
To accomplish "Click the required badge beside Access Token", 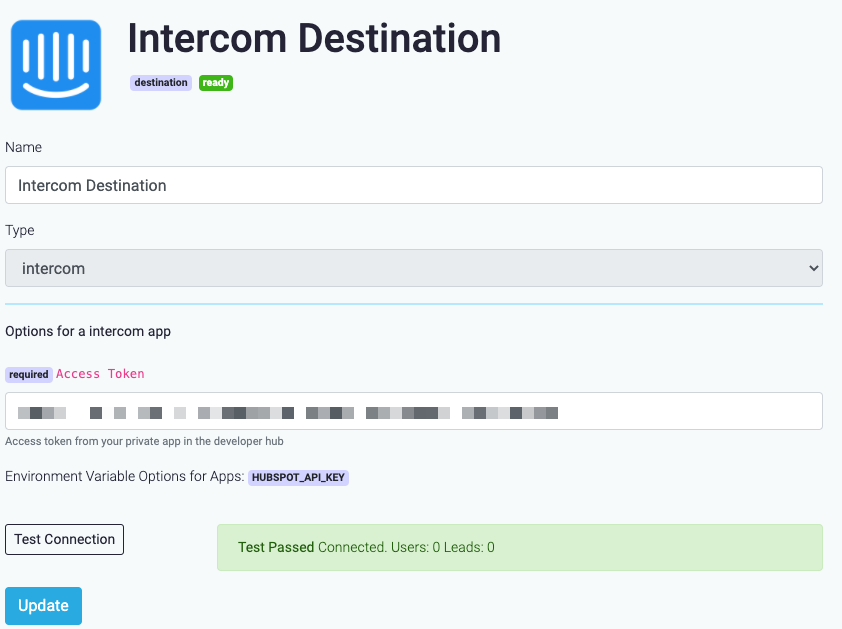I will point(28,374).
